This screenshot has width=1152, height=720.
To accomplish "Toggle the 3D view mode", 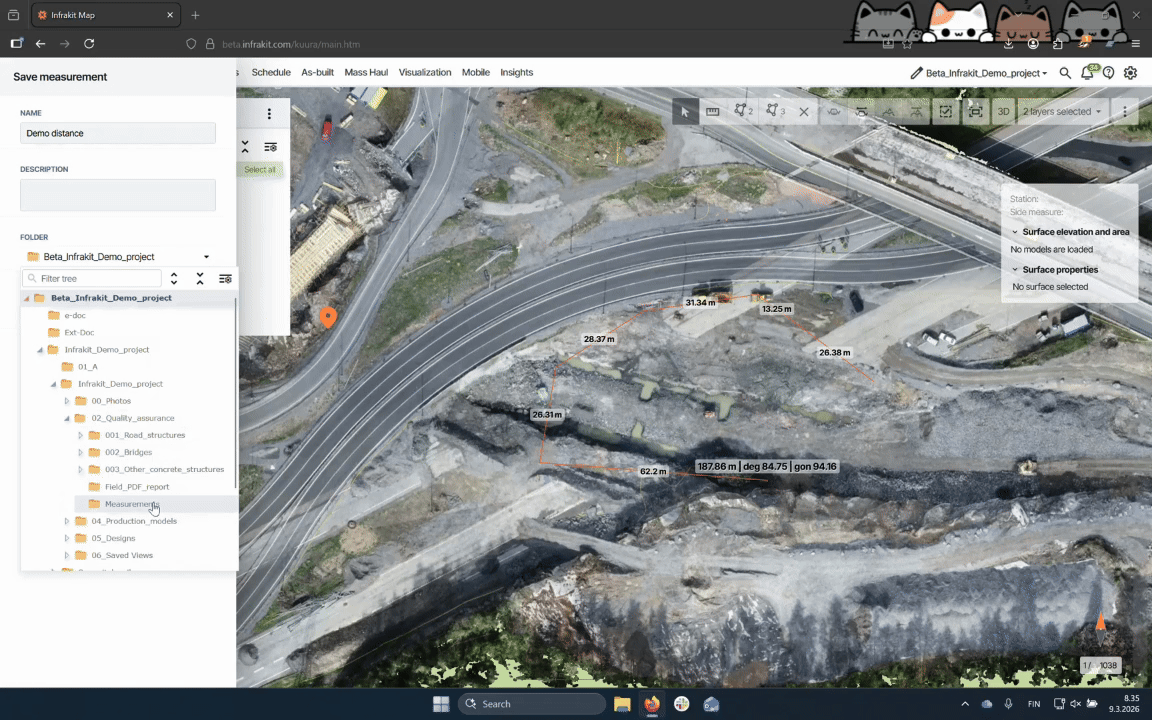I will (1003, 112).
